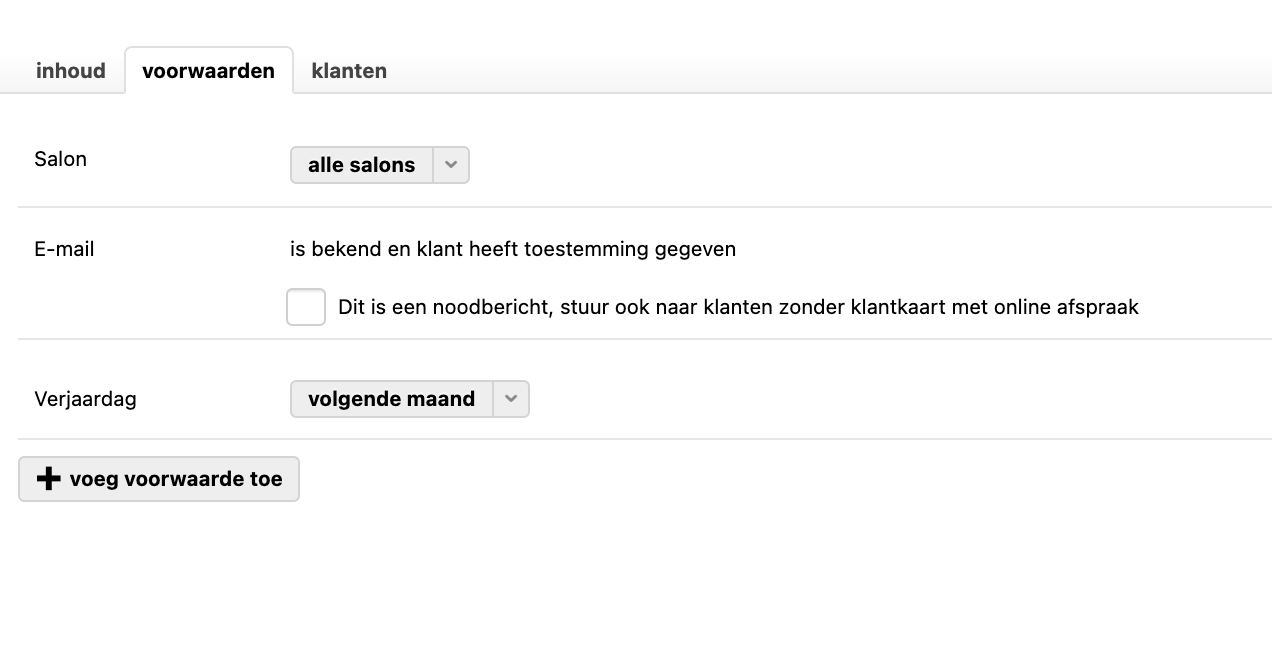Screen dimensions: 1272x654
Task: Switch to the inhoud tab
Action: 71,71
